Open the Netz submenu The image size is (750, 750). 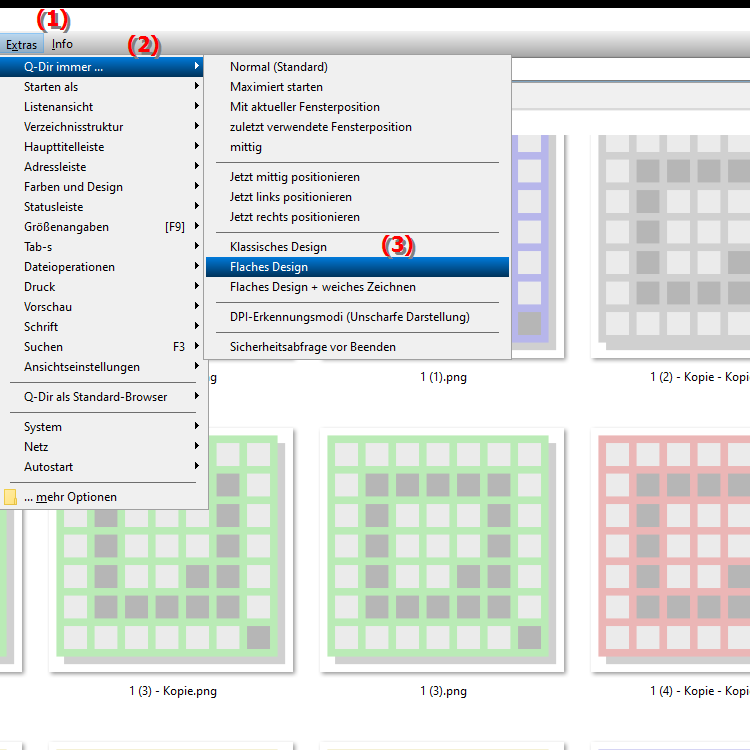pyautogui.click(x=102, y=447)
